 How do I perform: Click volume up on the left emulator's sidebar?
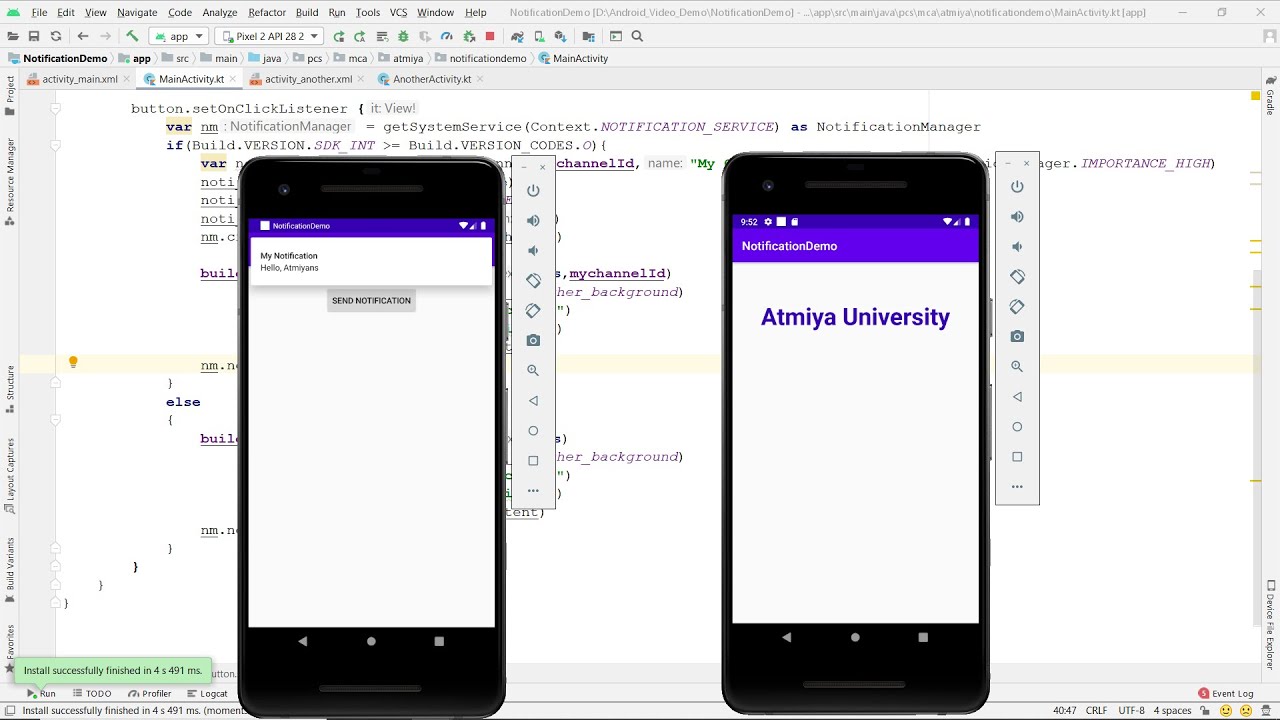pyautogui.click(x=533, y=220)
